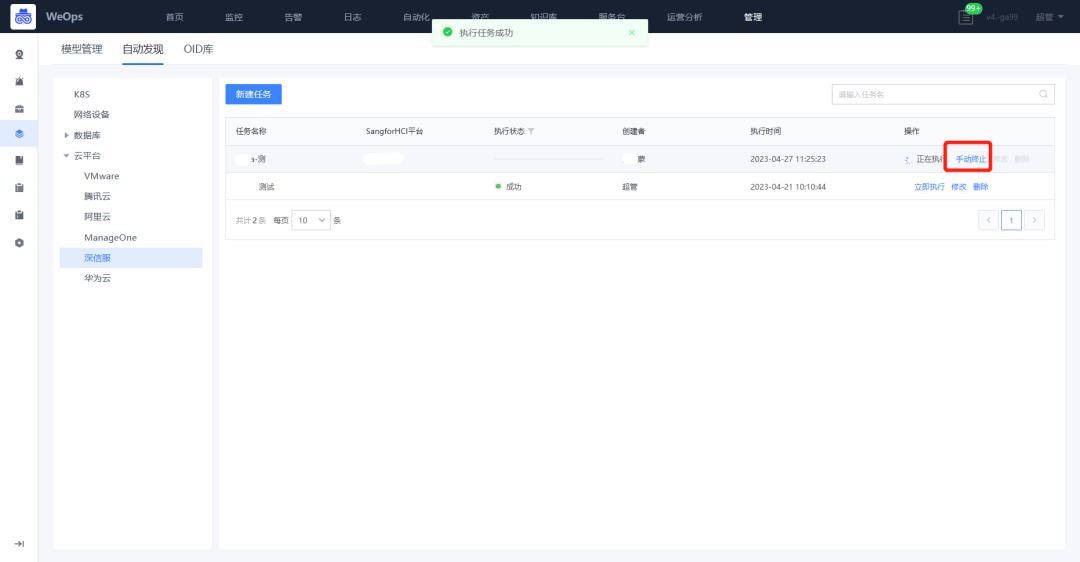
Task: Click the 新建任务 button
Action: point(253,94)
